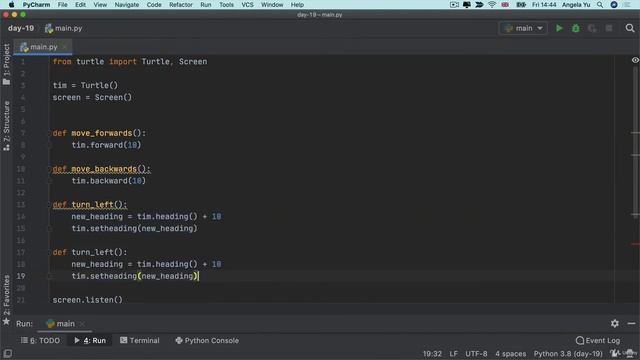Open the Apple menu
The width and height of the screenshot is (640, 360).
tap(11, 5)
